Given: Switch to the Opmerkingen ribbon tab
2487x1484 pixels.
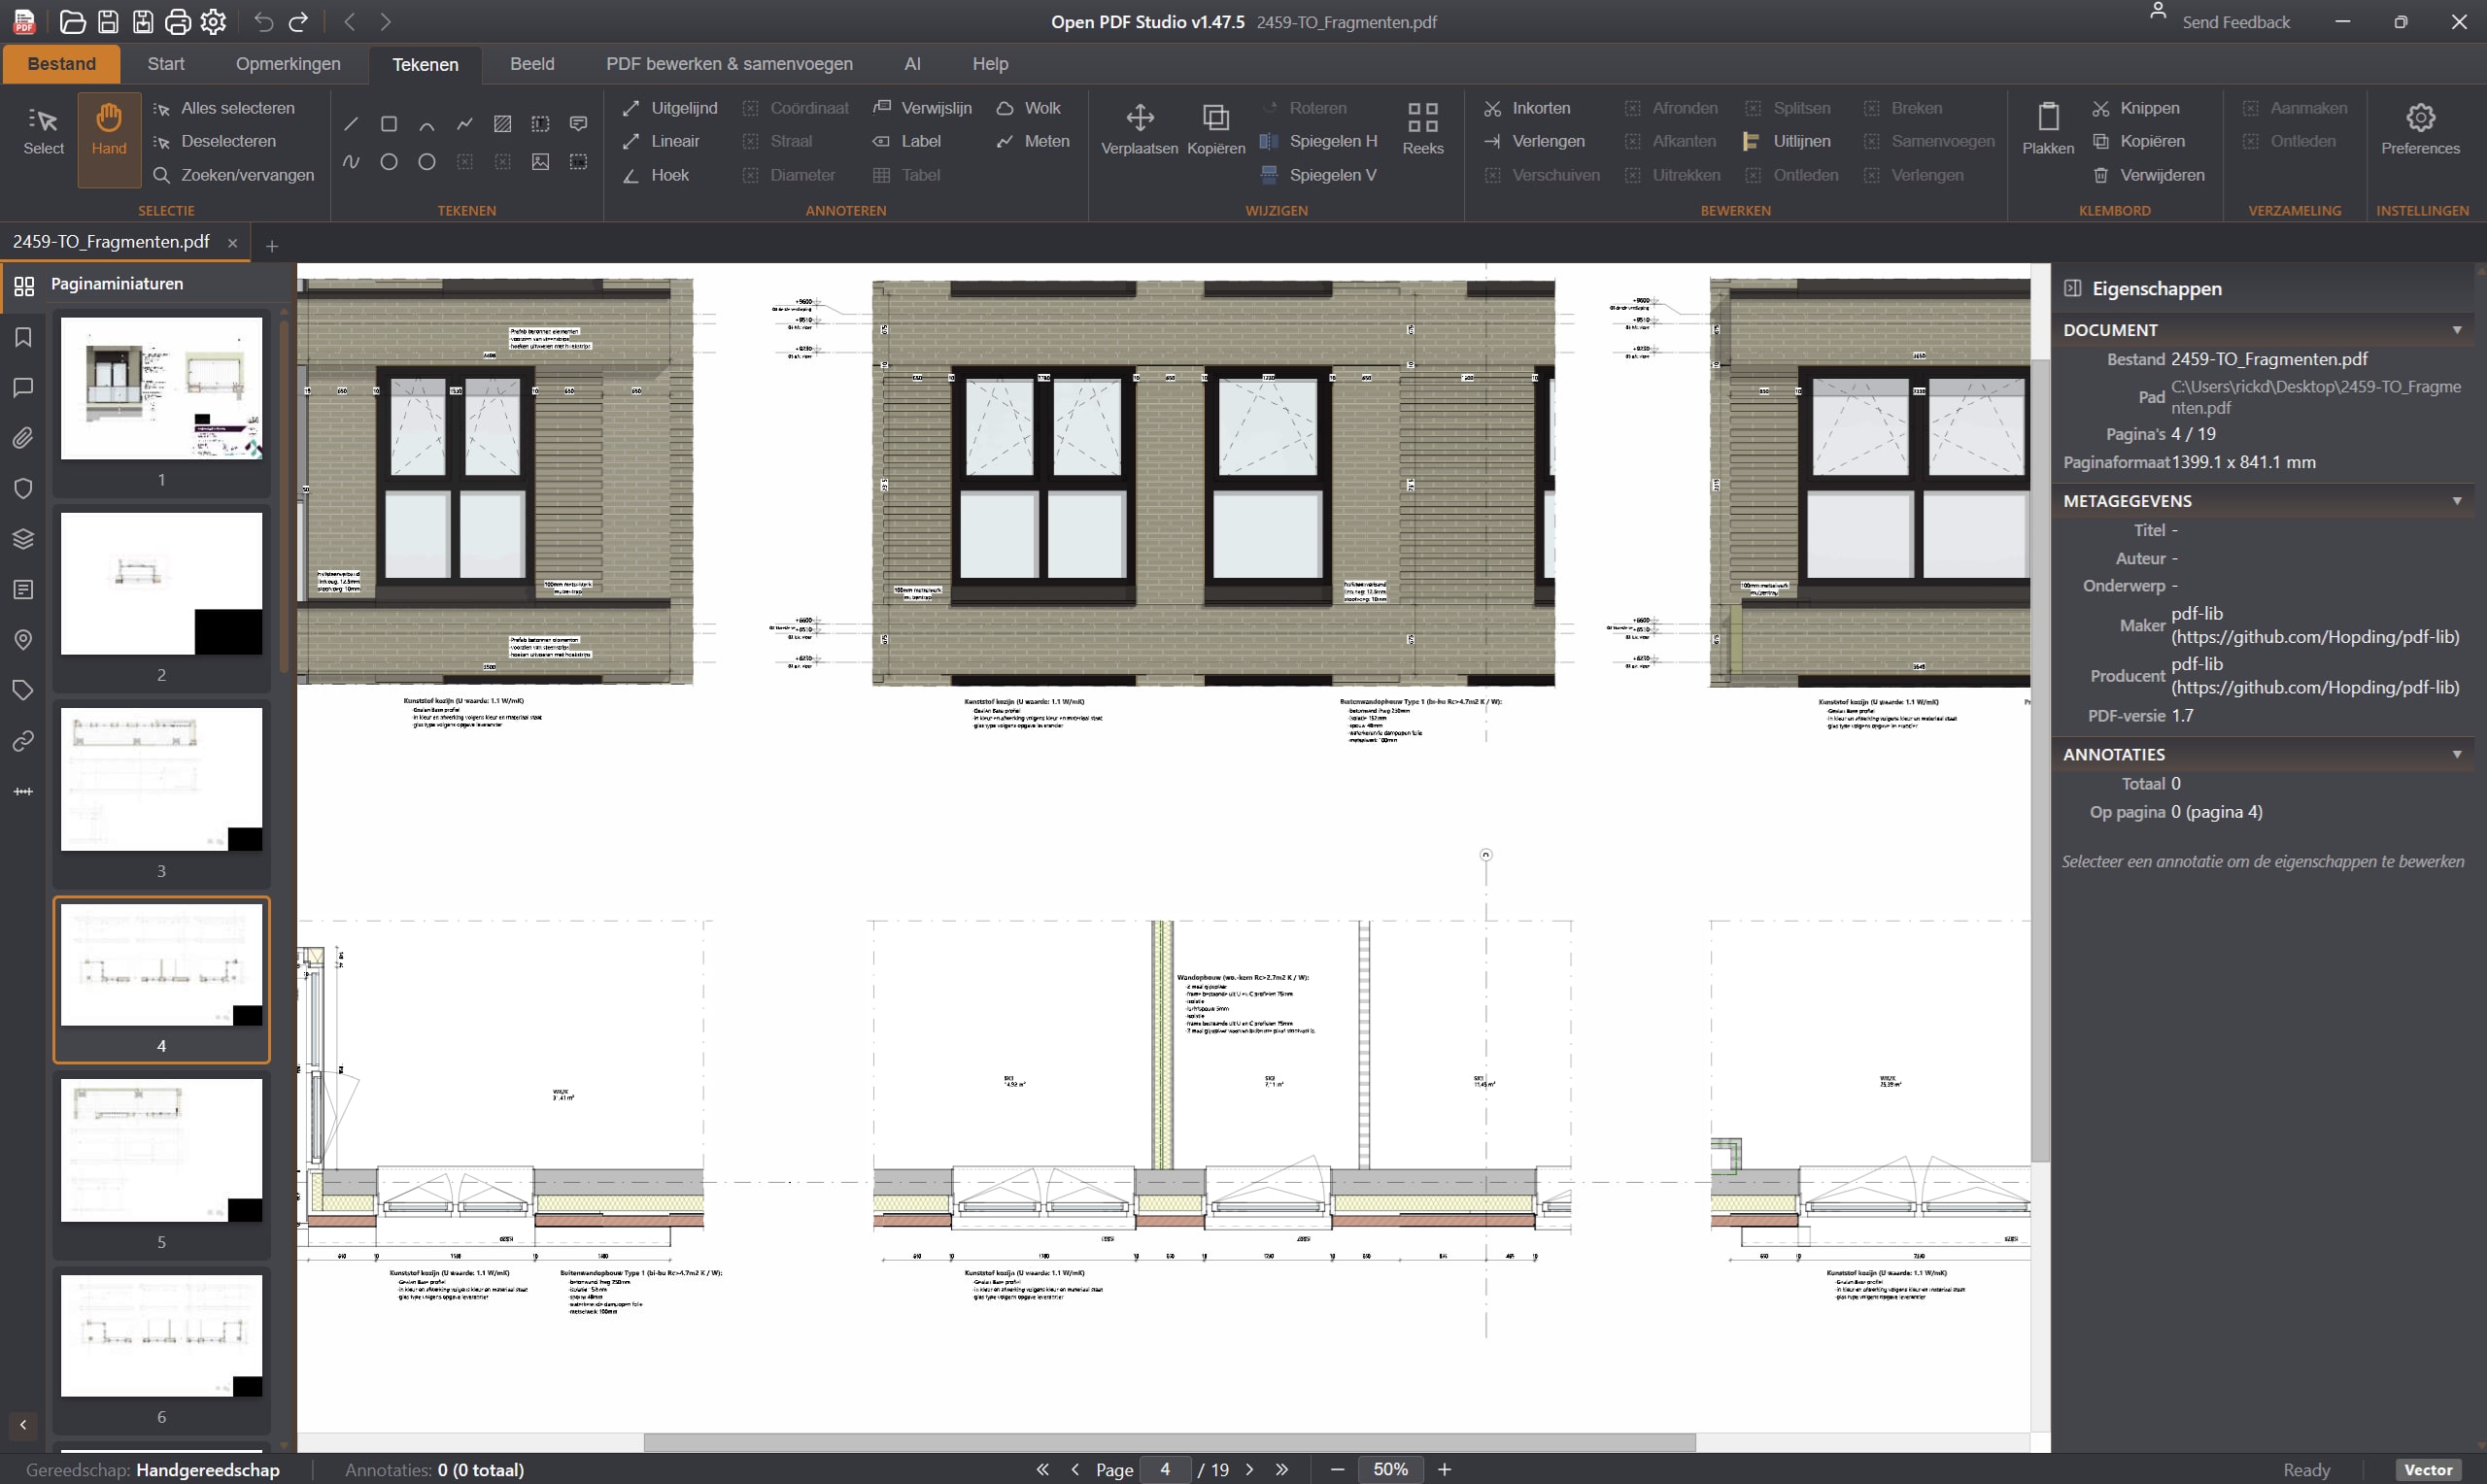Looking at the screenshot, I should click(x=288, y=64).
